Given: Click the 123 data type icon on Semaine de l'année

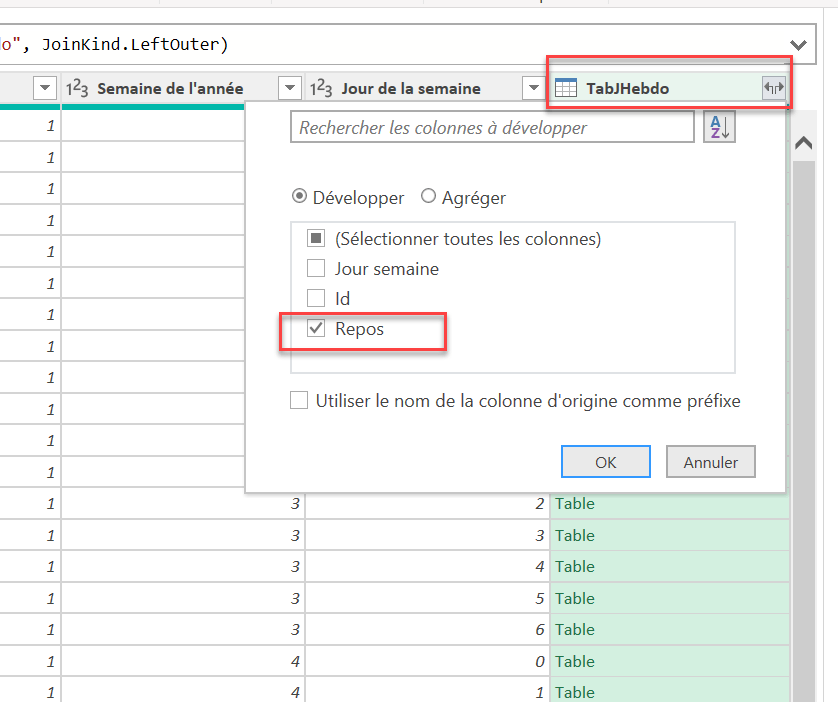Looking at the screenshot, I should [x=77, y=88].
